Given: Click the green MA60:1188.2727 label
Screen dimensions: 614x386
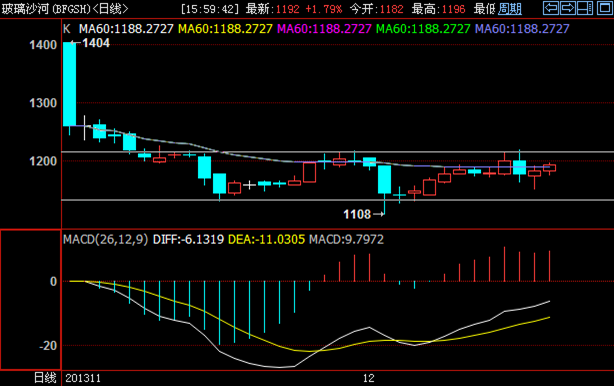Looking at the screenshot, I should (423, 29).
